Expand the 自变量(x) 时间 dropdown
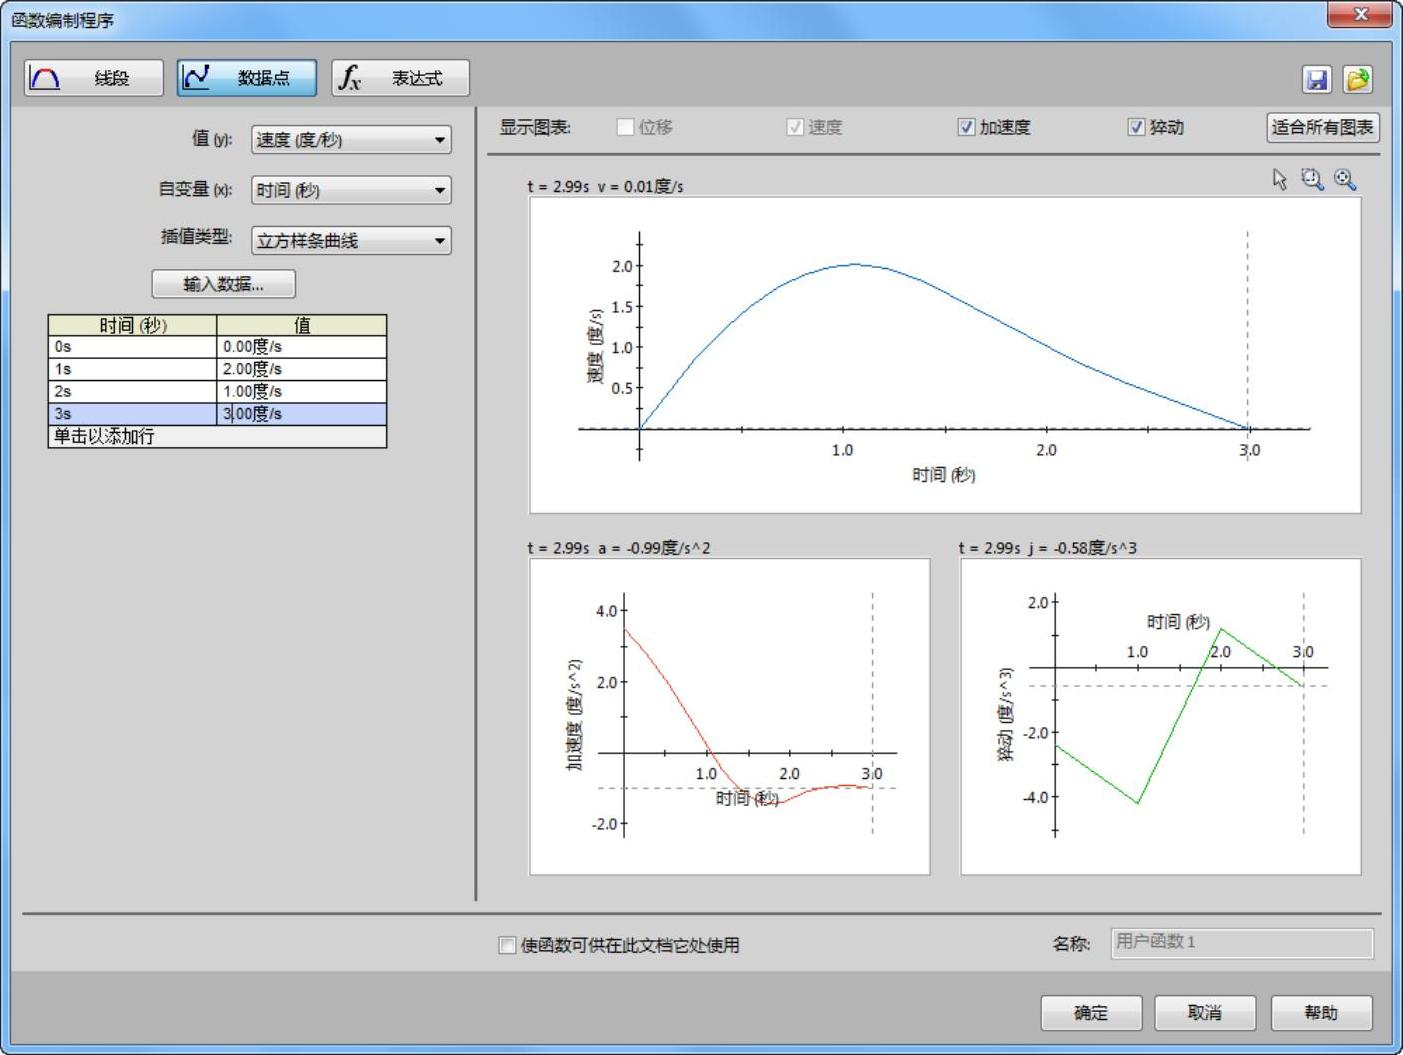This screenshot has height=1055, width=1403. (351, 190)
